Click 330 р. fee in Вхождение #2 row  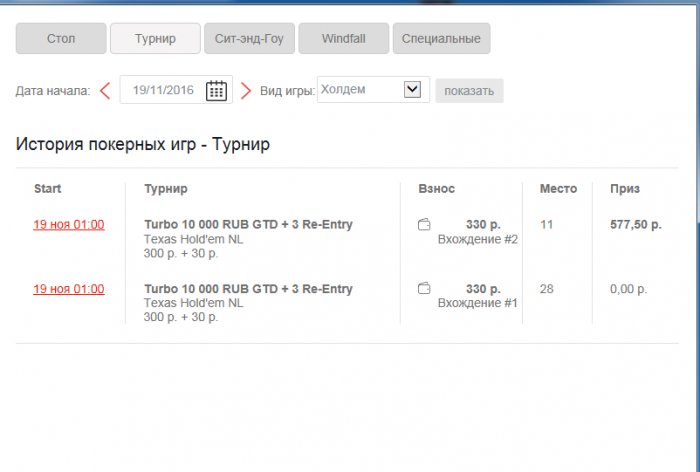(x=483, y=224)
